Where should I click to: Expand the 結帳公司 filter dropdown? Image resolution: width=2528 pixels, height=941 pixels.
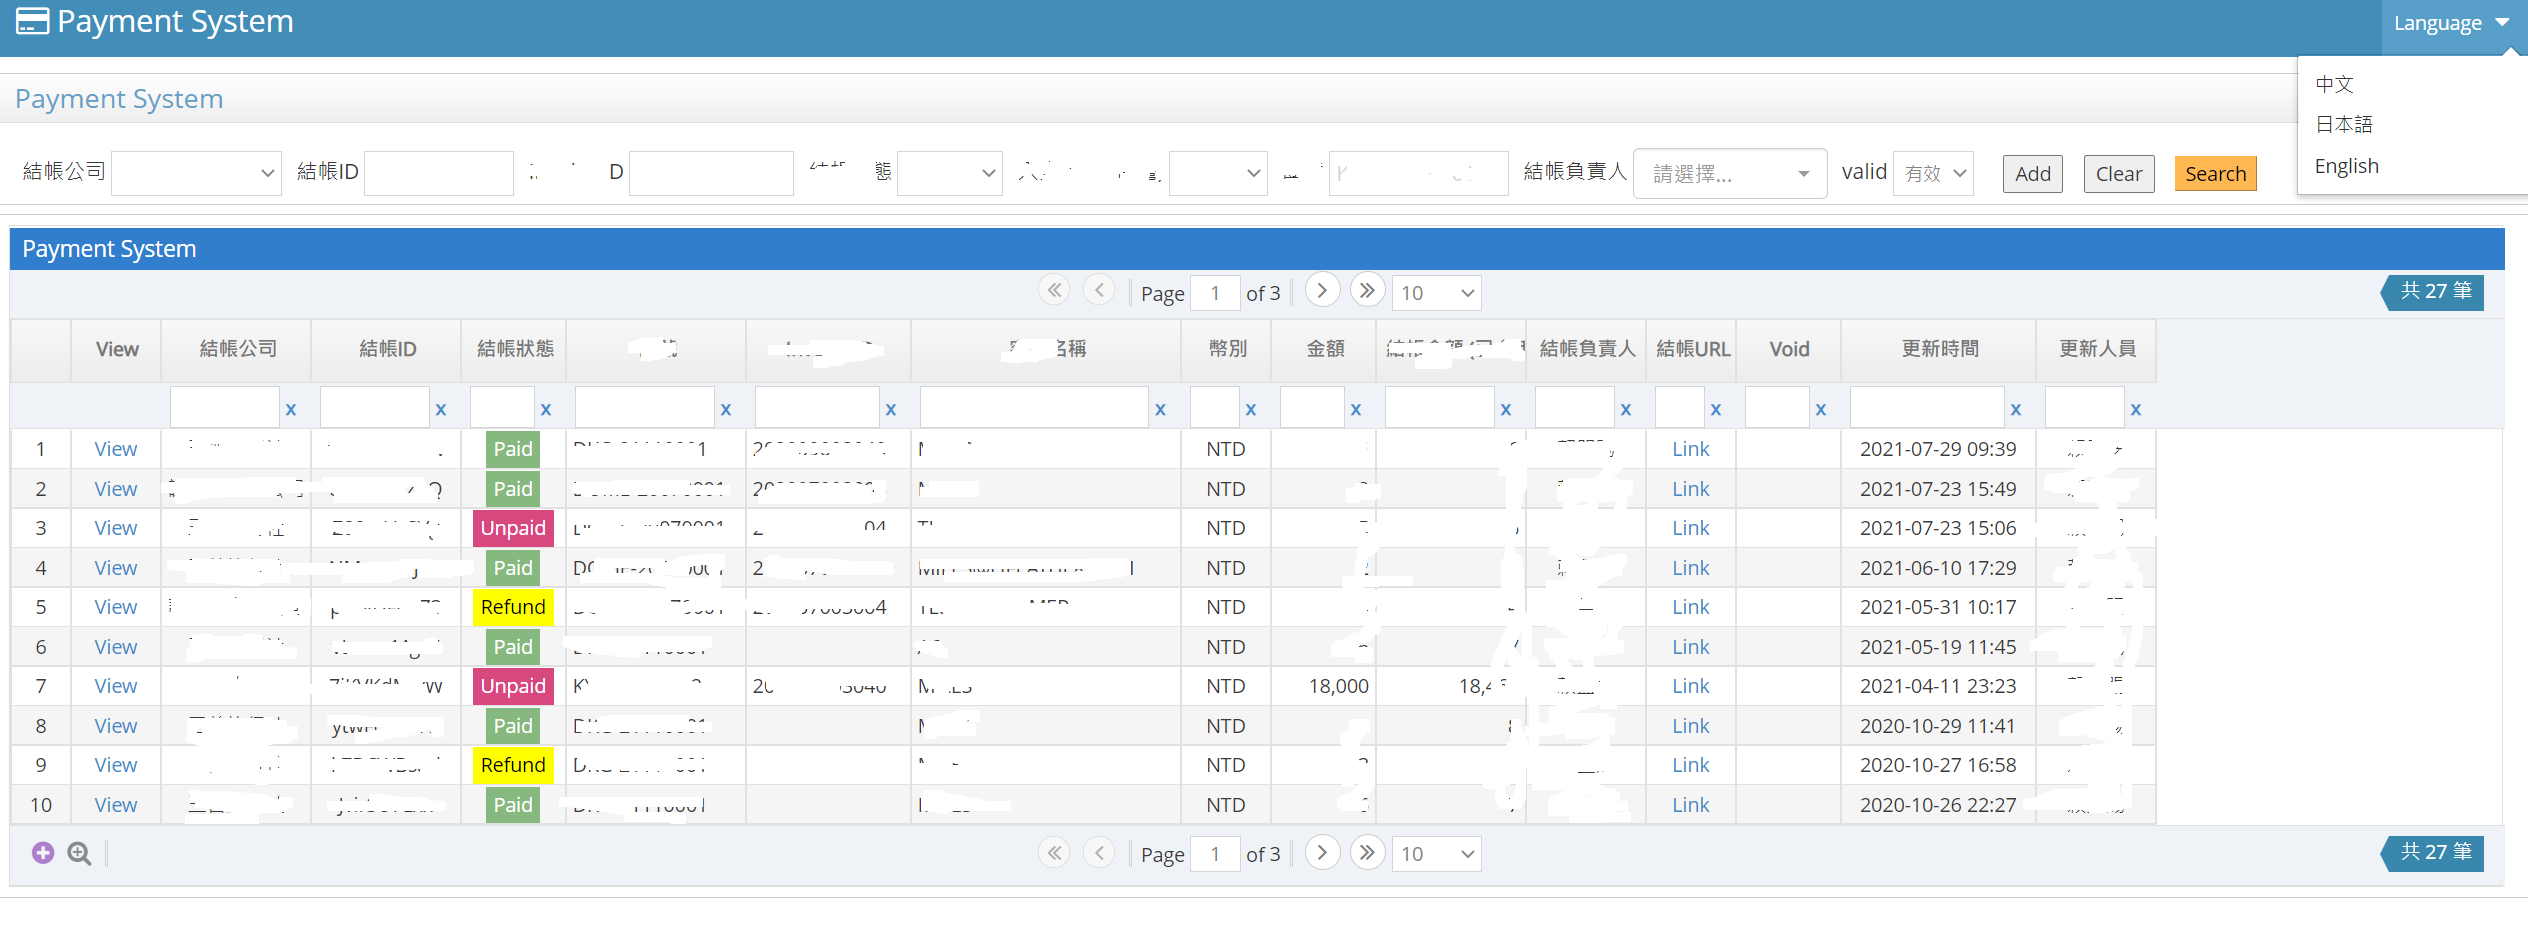(196, 173)
